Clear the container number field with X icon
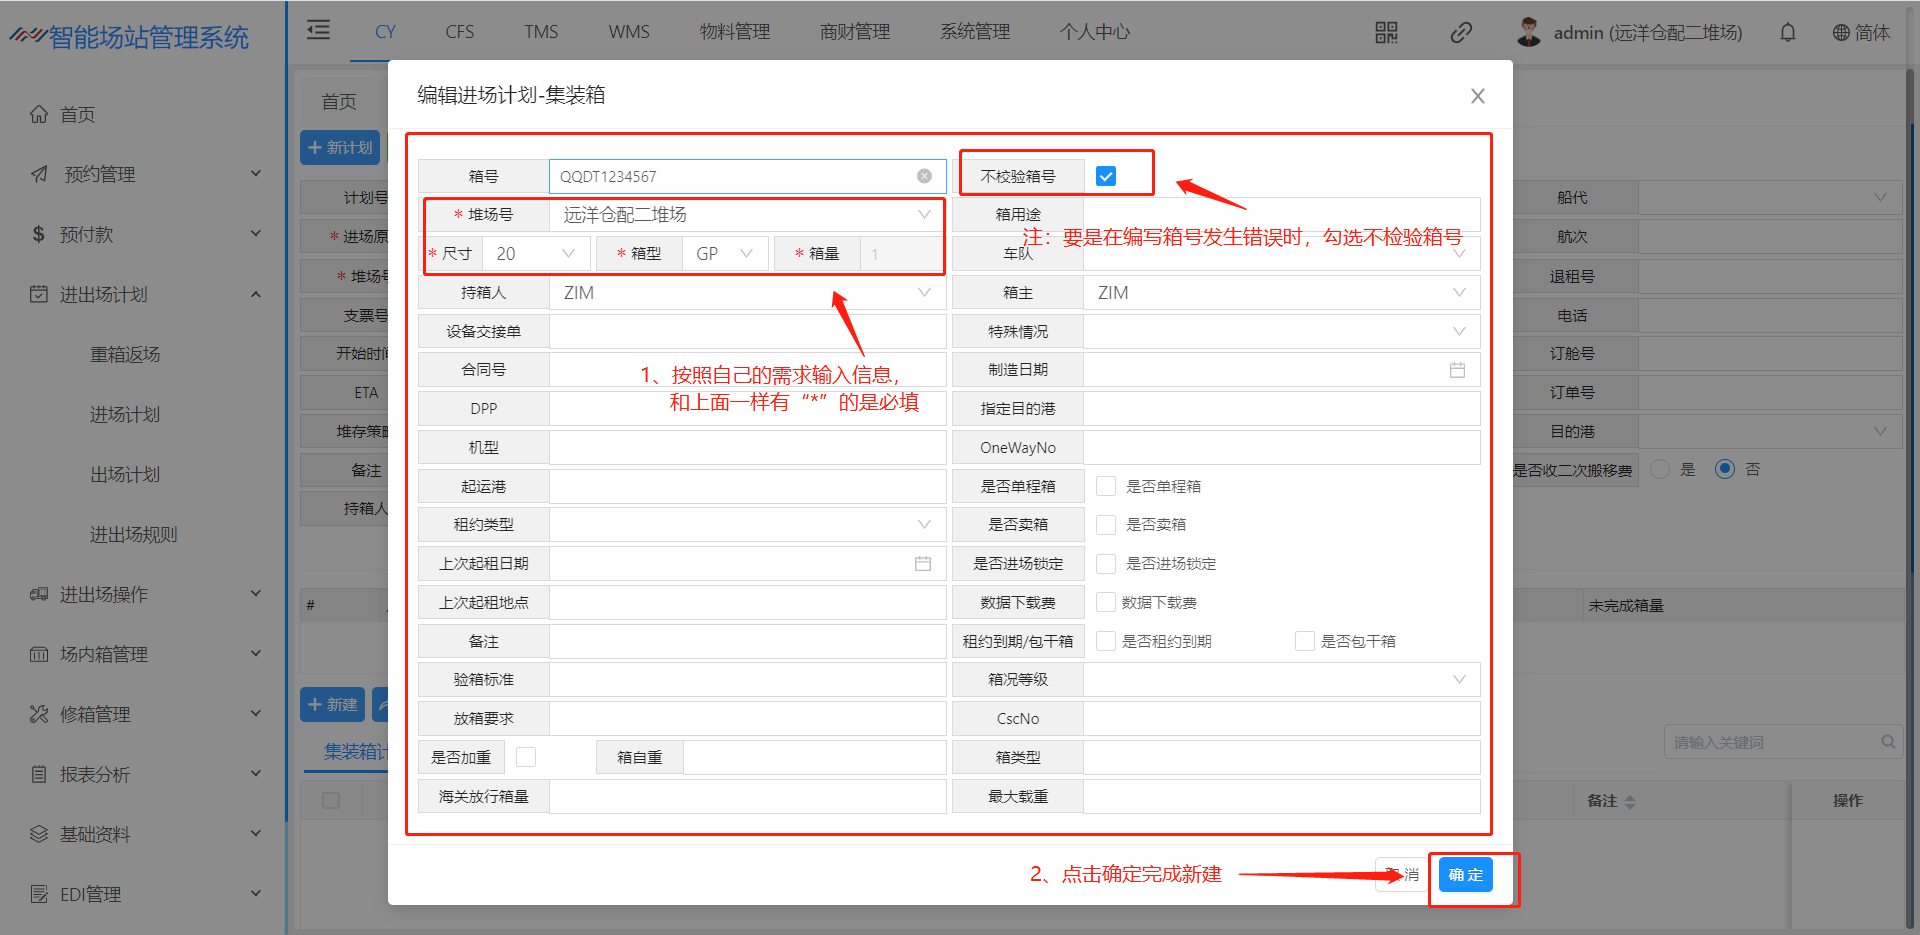 [x=924, y=176]
